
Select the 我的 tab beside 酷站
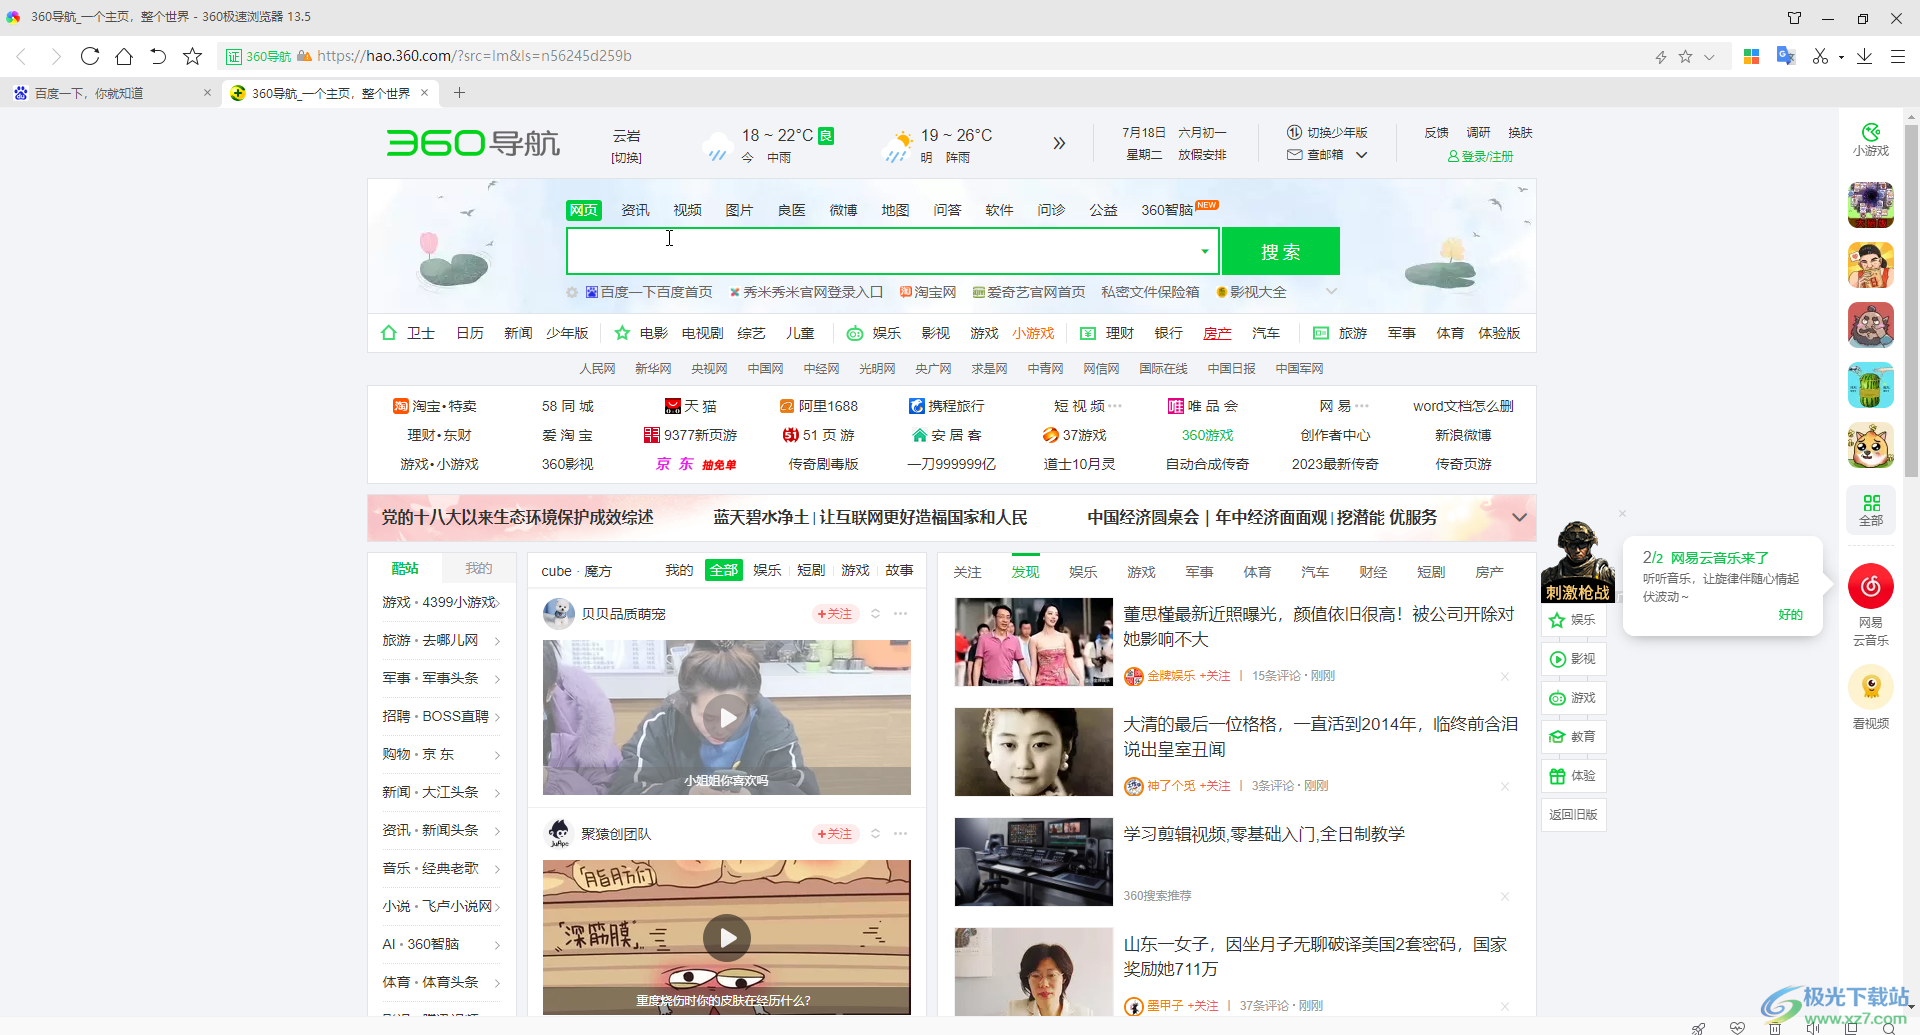(478, 568)
